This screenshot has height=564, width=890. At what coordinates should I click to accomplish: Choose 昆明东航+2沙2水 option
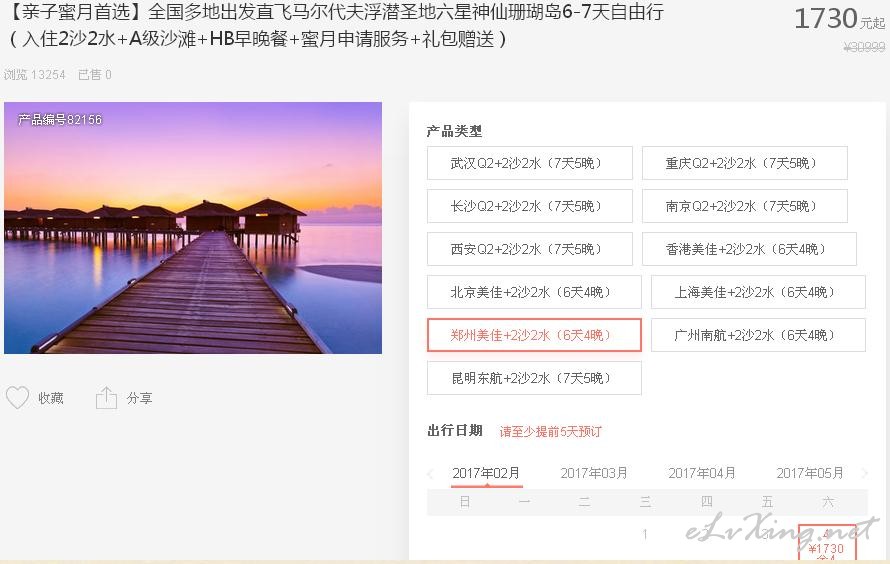click(x=534, y=378)
